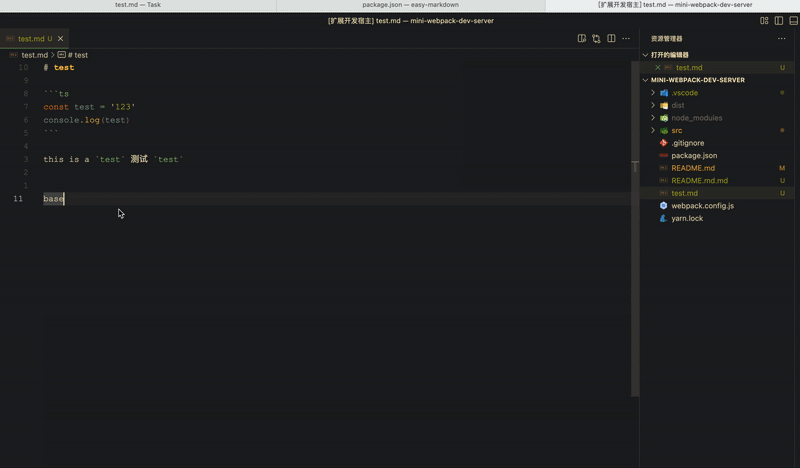Expand the dist folder chevron

point(653,105)
